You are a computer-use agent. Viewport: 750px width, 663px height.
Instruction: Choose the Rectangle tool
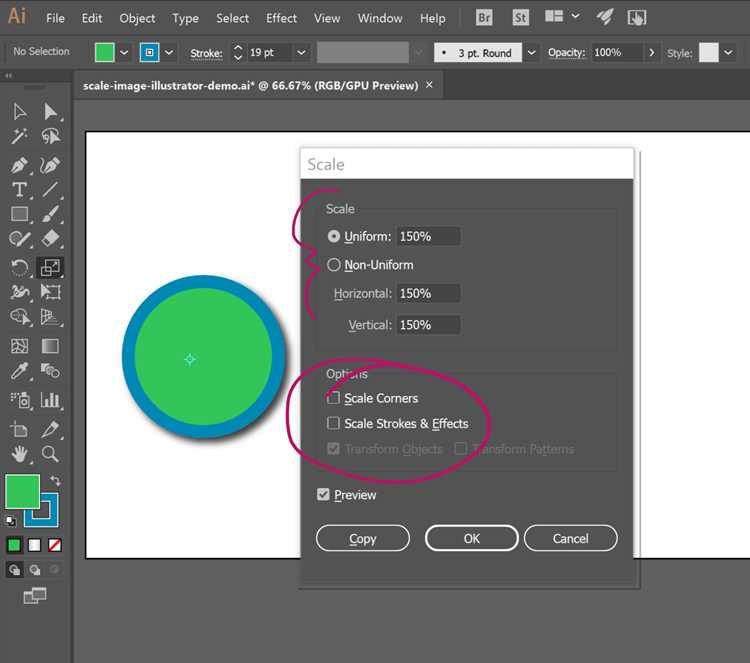[19, 214]
